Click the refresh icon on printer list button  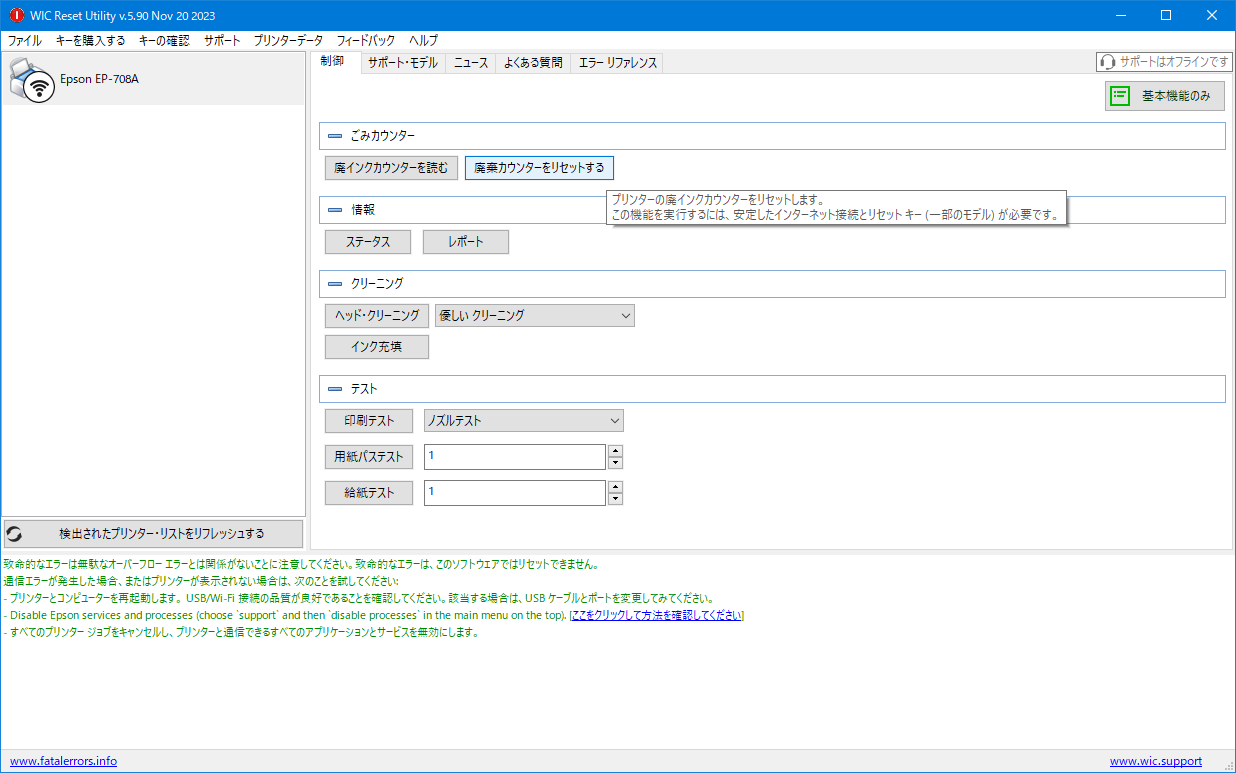(15, 534)
